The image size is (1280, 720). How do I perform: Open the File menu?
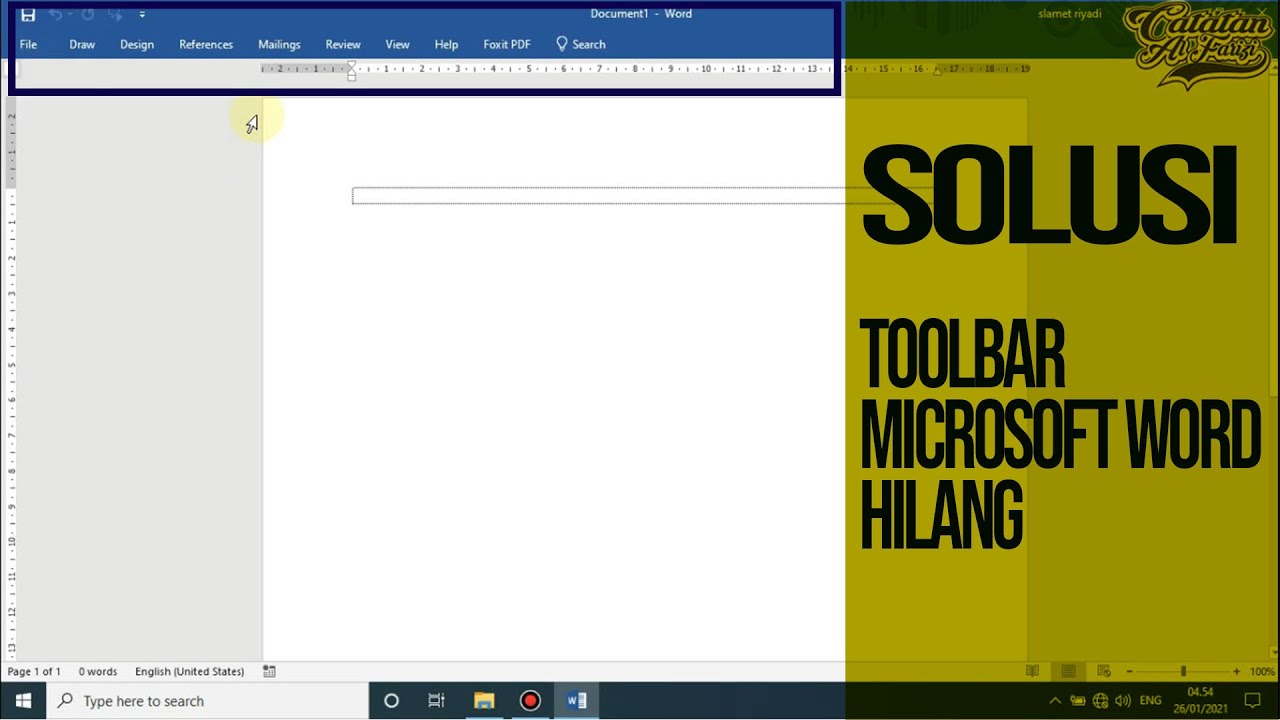tap(28, 44)
